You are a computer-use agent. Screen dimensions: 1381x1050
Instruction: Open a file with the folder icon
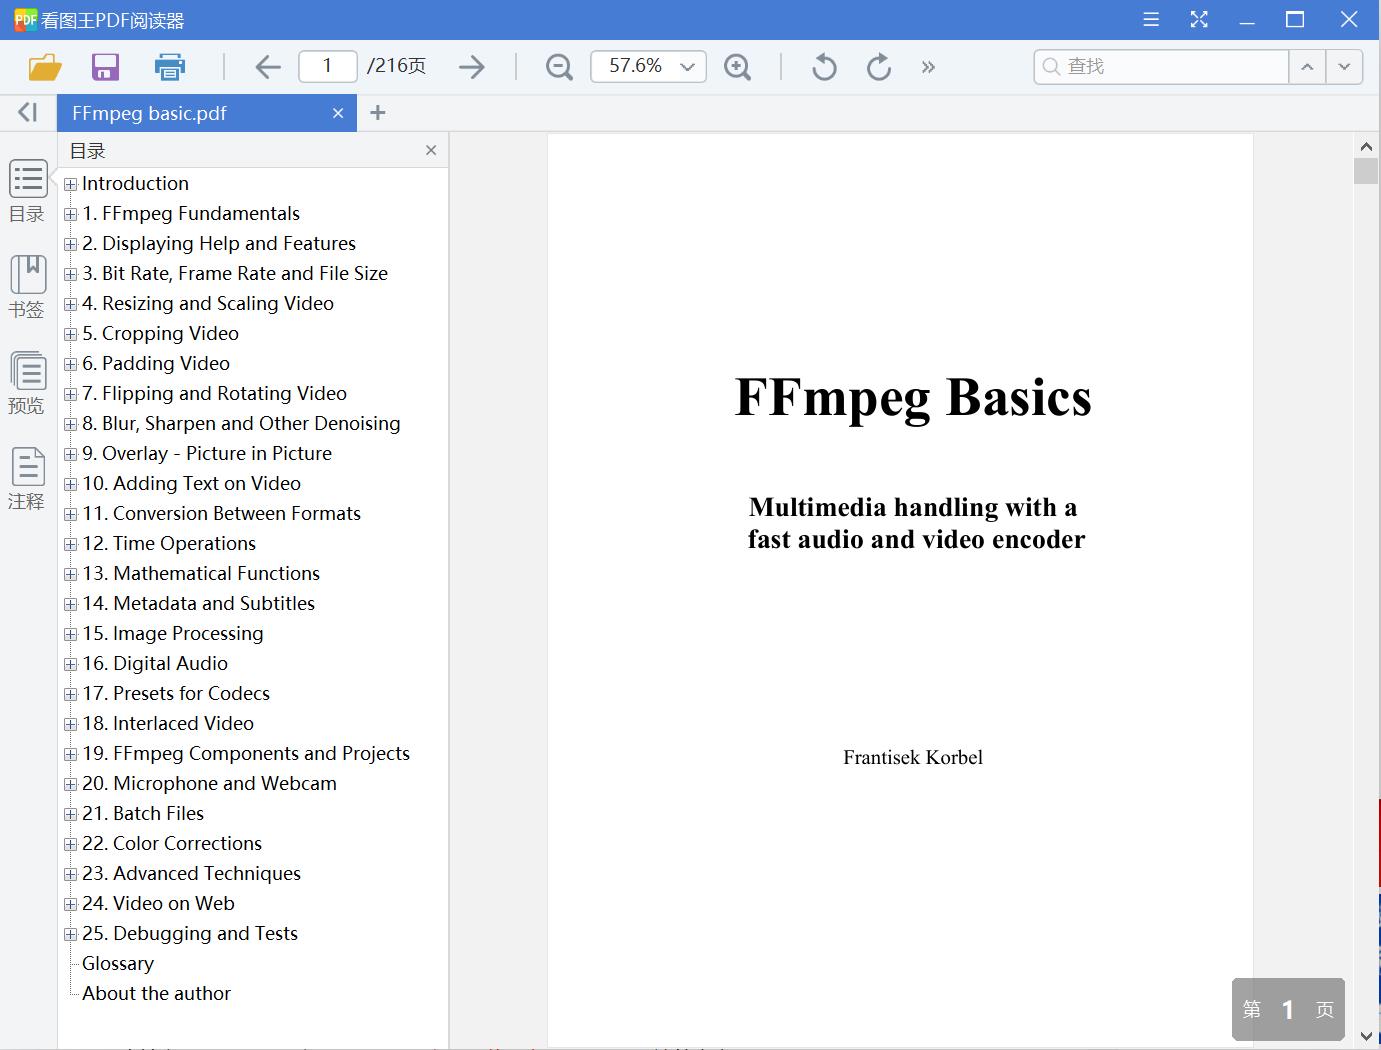(x=45, y=67)
